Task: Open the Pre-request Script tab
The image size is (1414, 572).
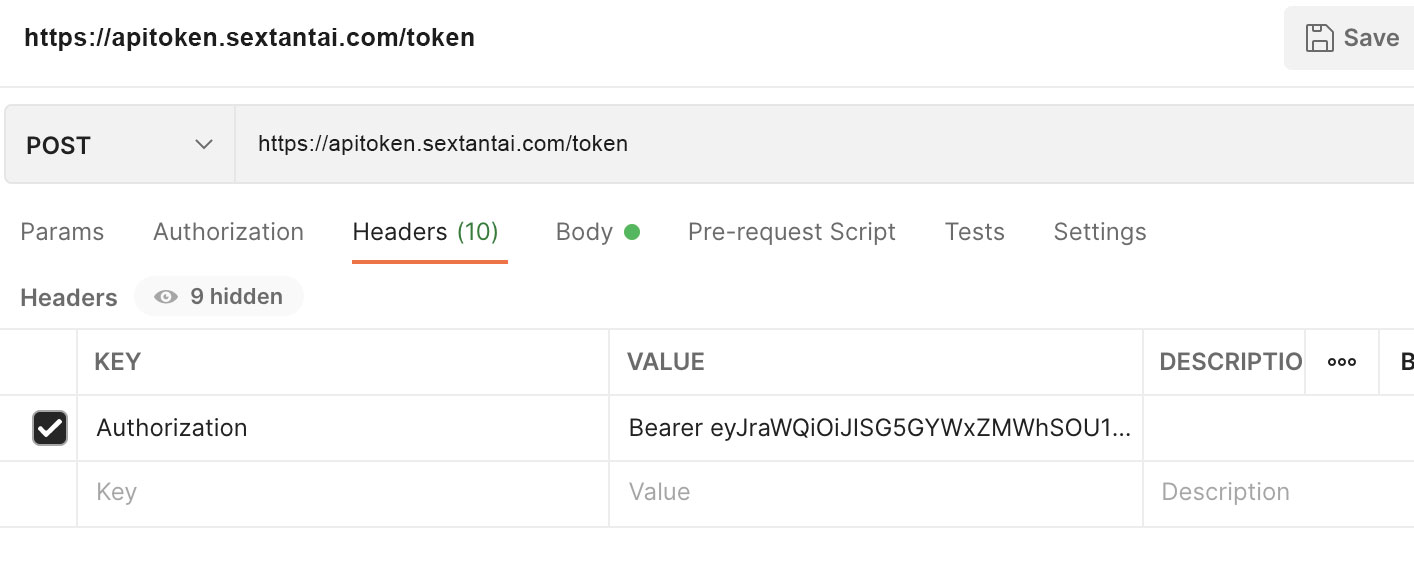Action: tap(791, 232)
